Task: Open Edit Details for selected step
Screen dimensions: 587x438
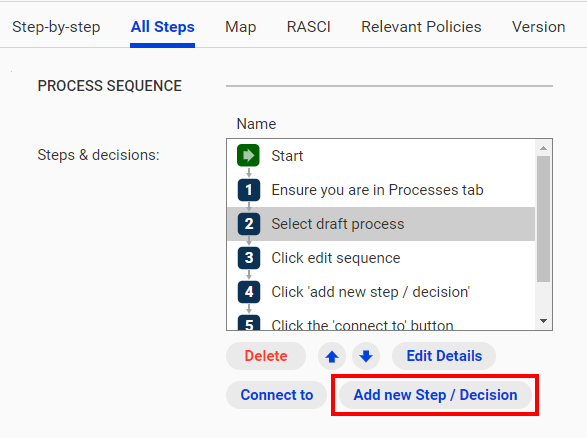Action: [444, 356]
